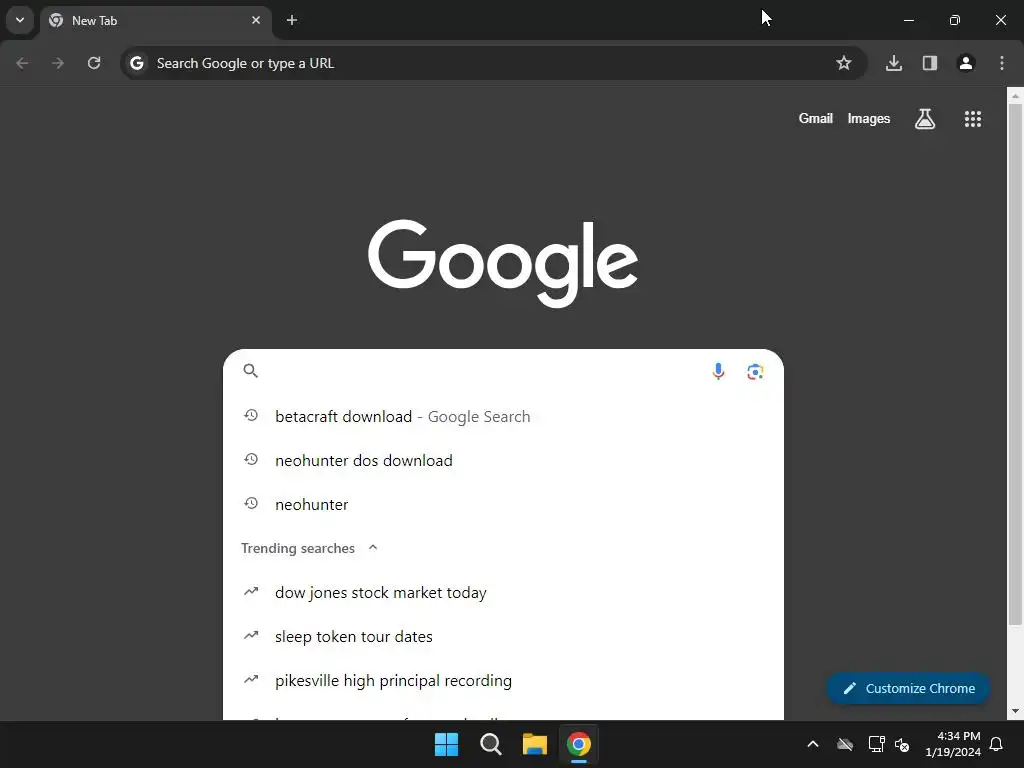
Task: Click scrollbar down arrow
Action: click(1015, 711)
